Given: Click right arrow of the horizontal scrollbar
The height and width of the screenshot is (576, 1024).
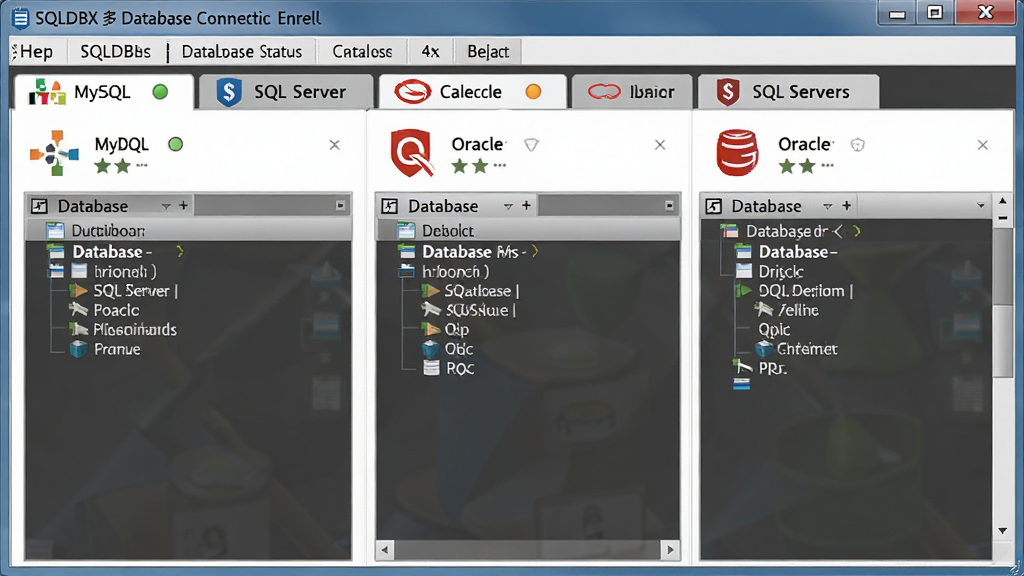Looking at the screenshot, I should tap(670, 550).
